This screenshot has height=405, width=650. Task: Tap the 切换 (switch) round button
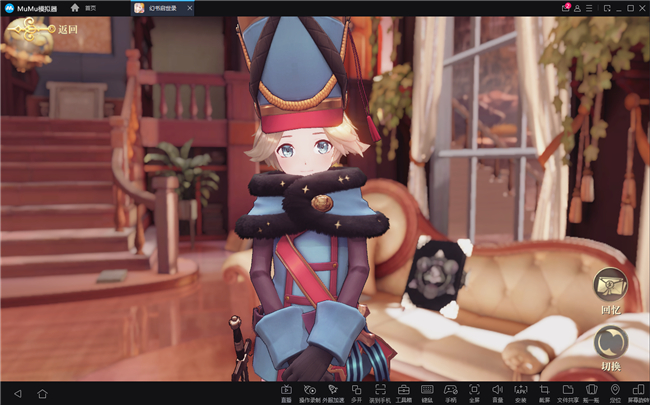[x=611, y=342]
